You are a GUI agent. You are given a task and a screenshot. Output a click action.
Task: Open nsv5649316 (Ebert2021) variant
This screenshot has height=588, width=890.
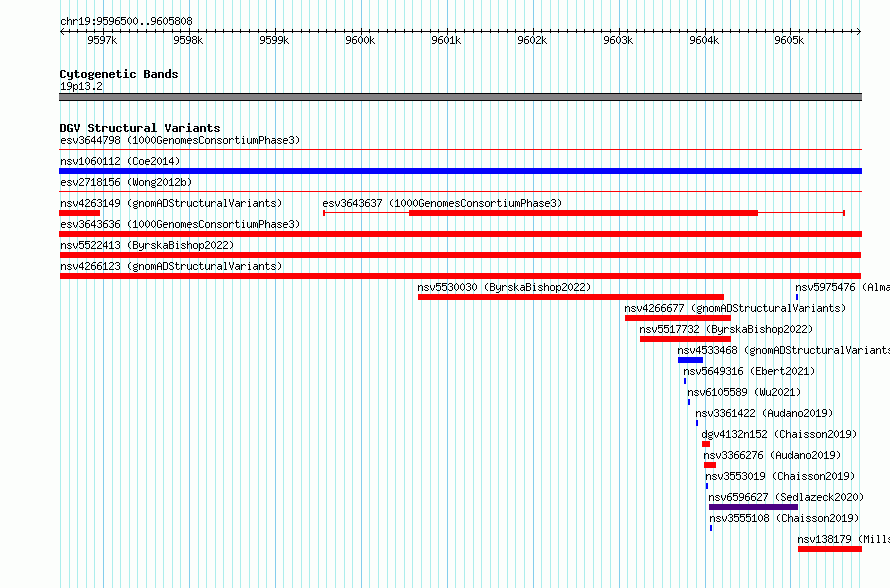[749, 371]
